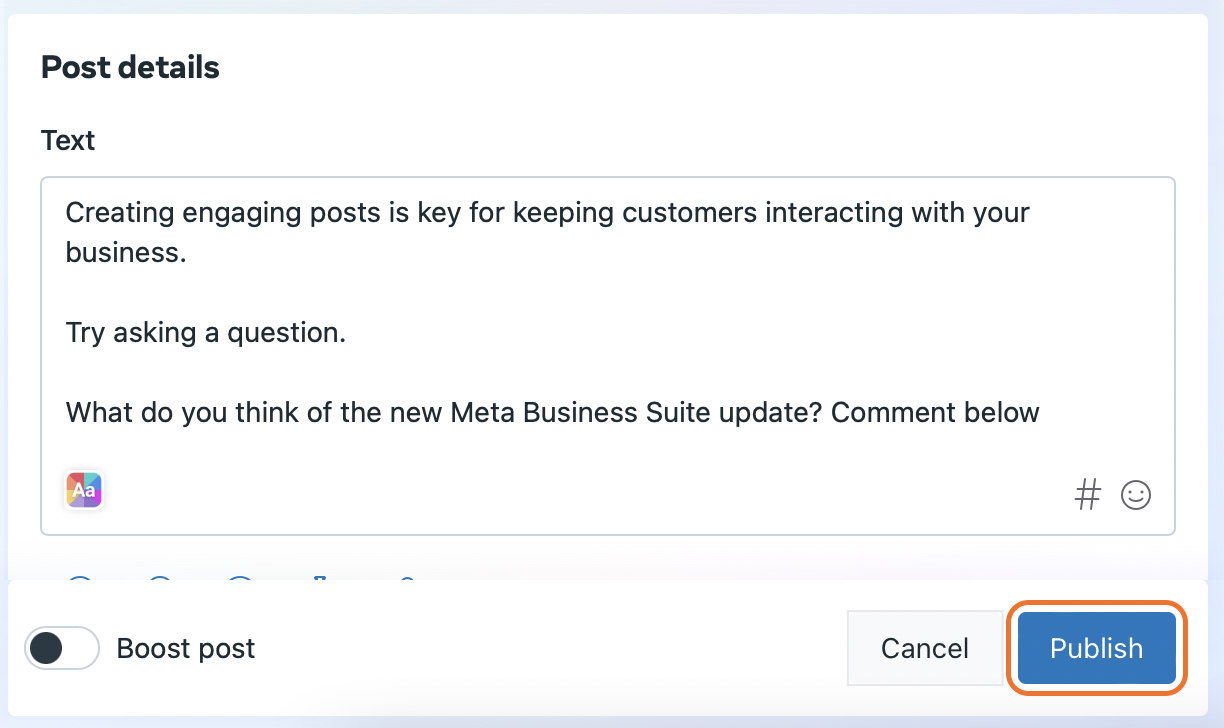
Task: Click the Text field label
Action: tap(68, 140)
